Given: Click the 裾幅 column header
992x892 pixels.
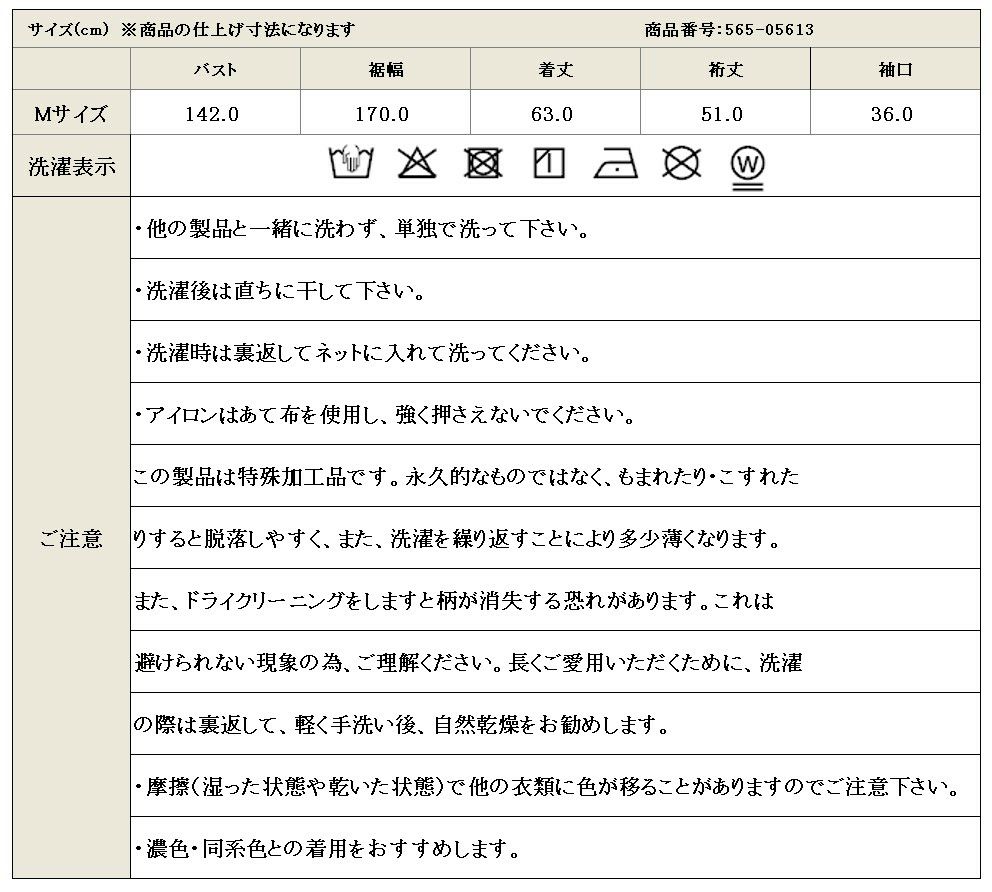Looking at the screenshot, I should [x=385, y=70].
